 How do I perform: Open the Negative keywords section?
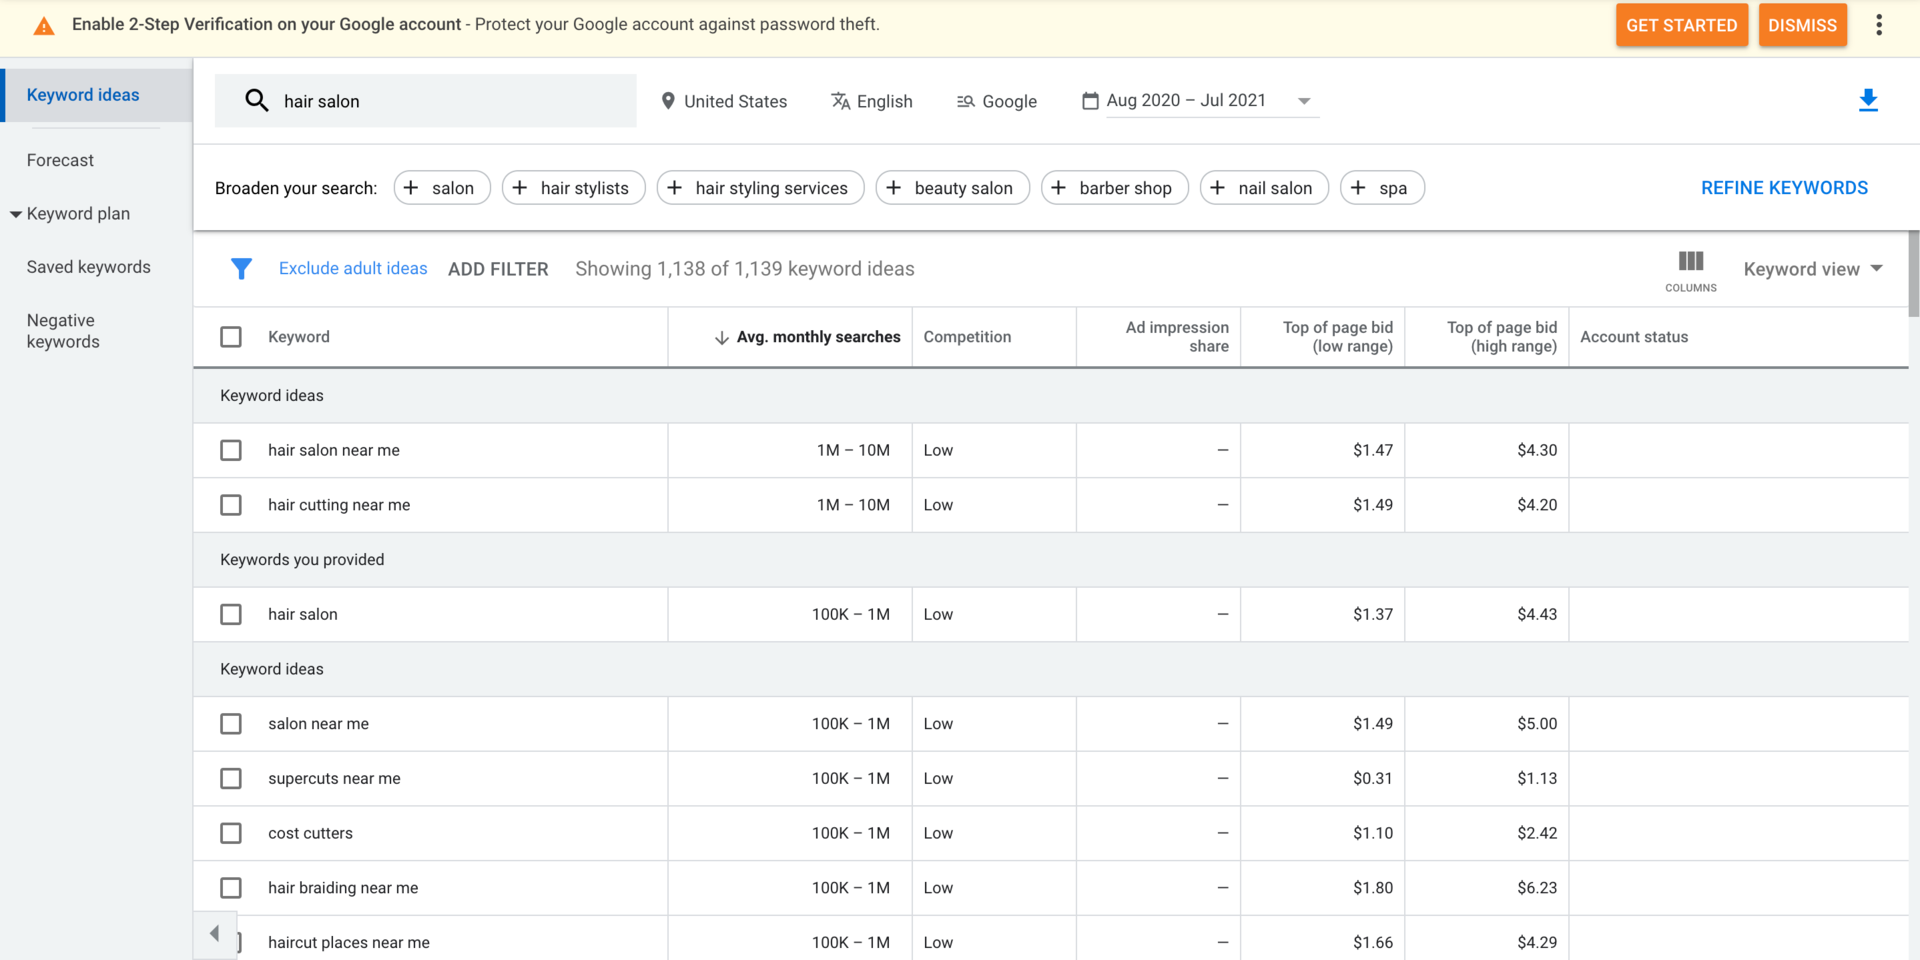(62, 330)
